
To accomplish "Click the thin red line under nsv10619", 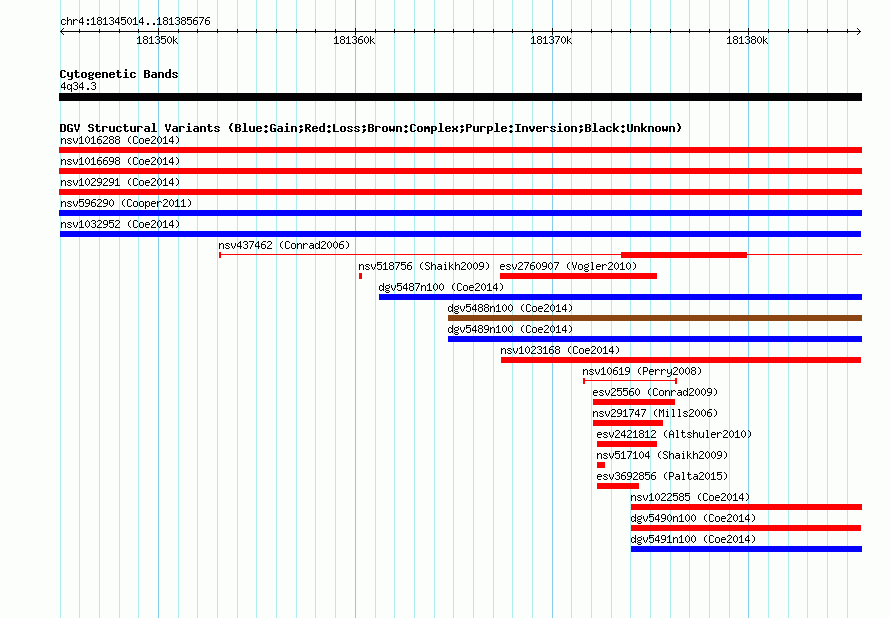I will (x=630, y=381).
